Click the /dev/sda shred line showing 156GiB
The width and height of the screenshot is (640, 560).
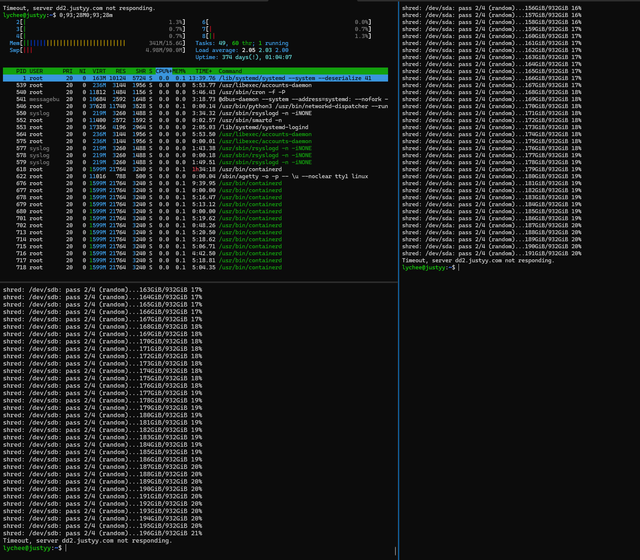pyautogui.click(x=491, y=8)
